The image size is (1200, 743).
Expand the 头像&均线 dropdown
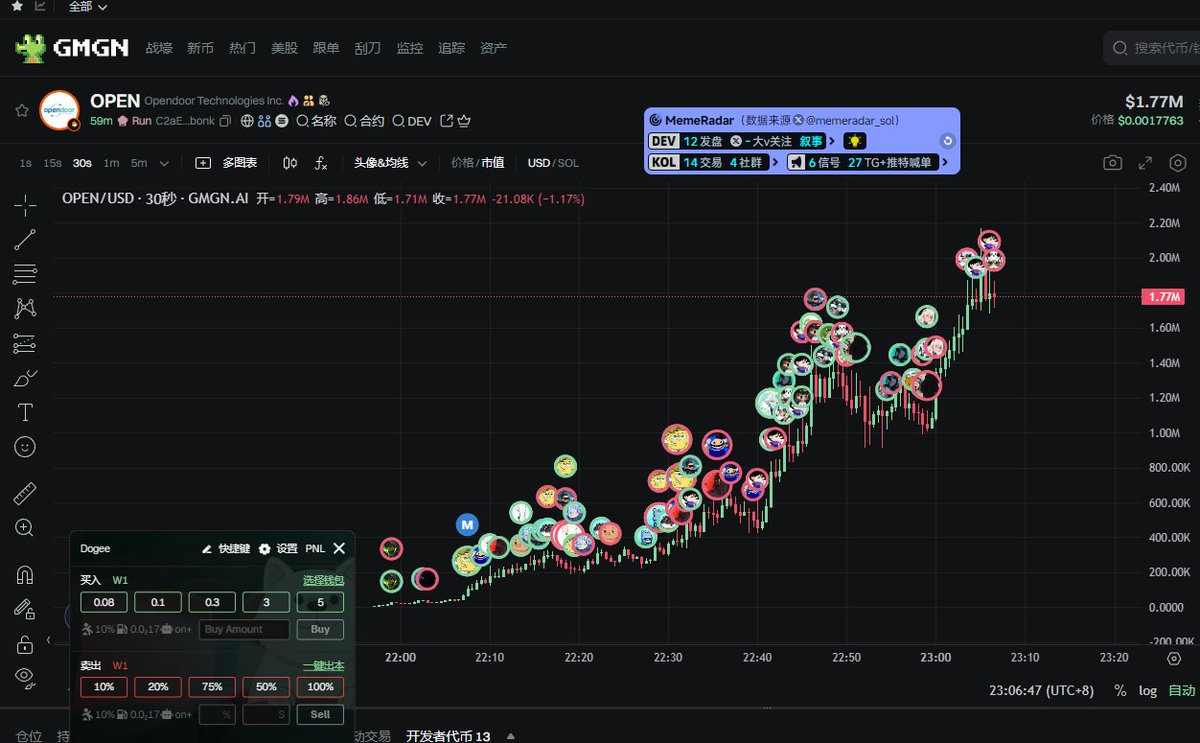point(390,163)
